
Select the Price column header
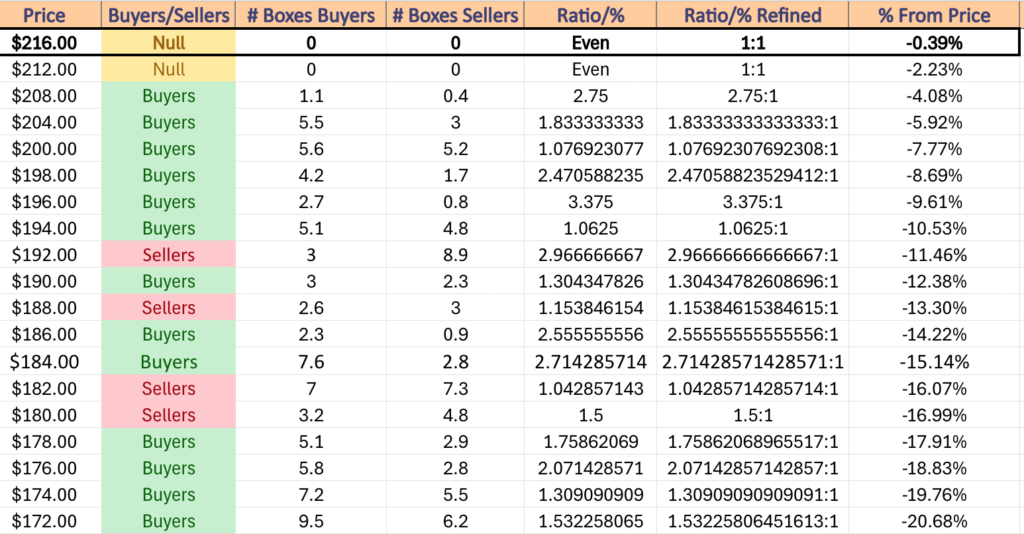tap(50, 15)
